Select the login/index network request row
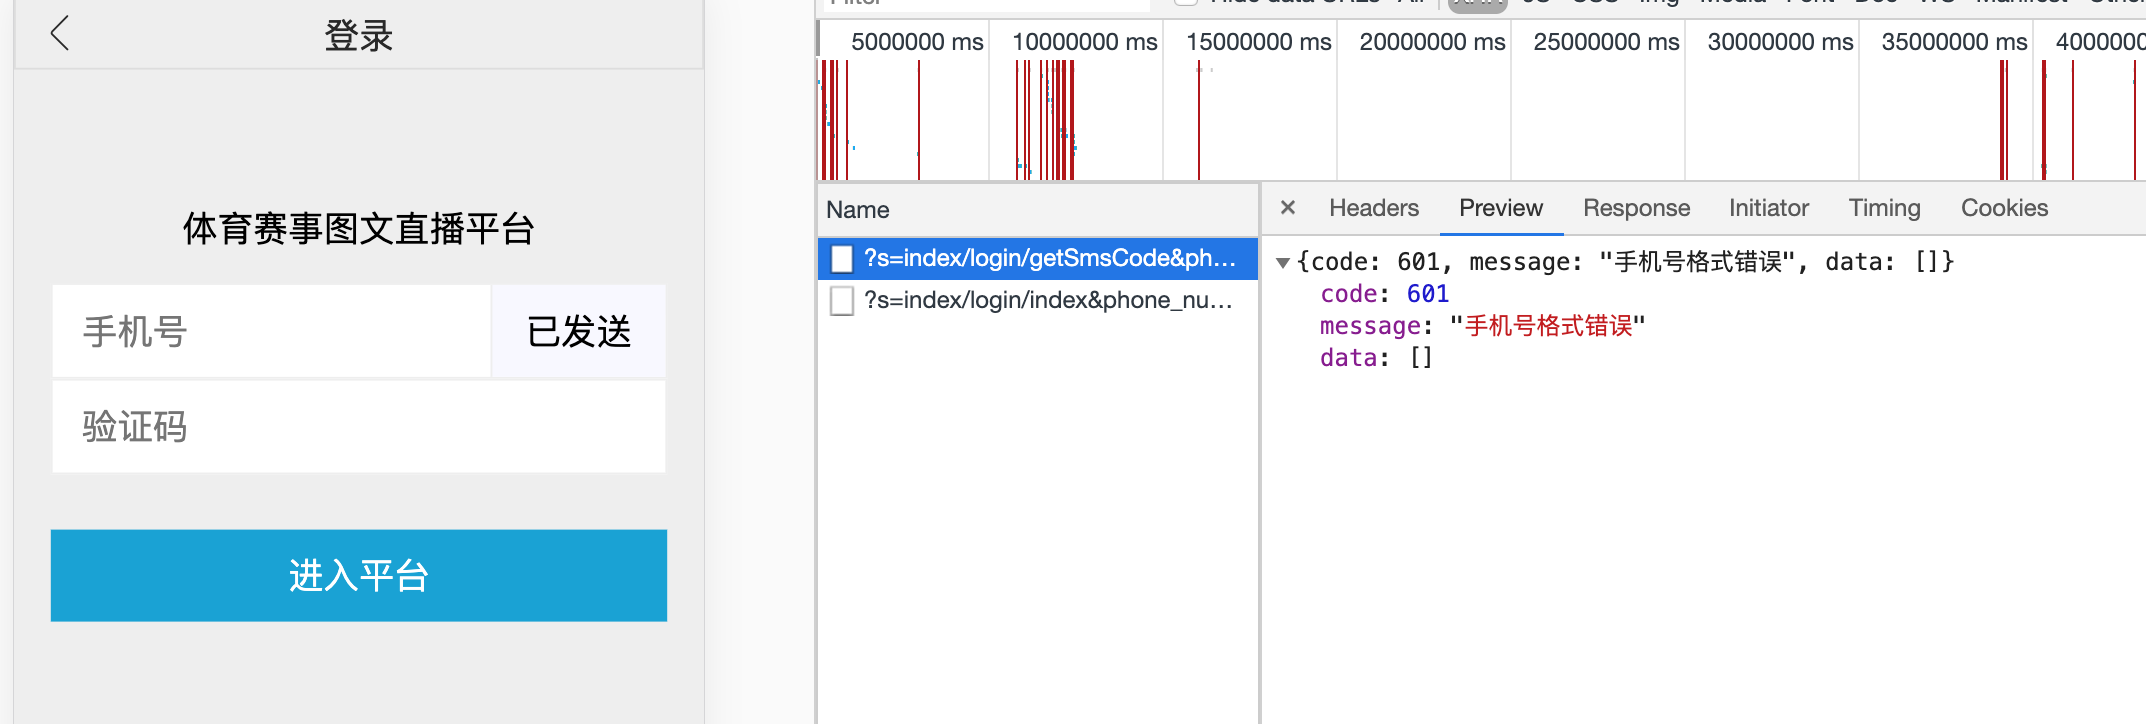 [x=1038, y=301]
